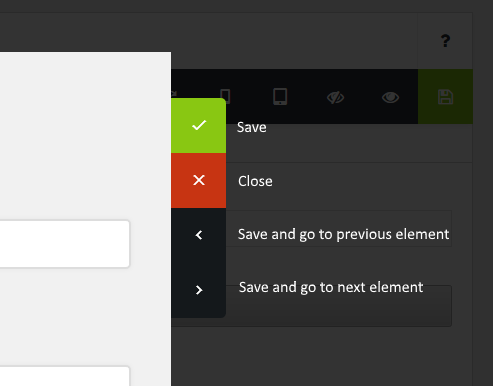
Task: Click the "Close" text label
Action: [x=255, y=181]
